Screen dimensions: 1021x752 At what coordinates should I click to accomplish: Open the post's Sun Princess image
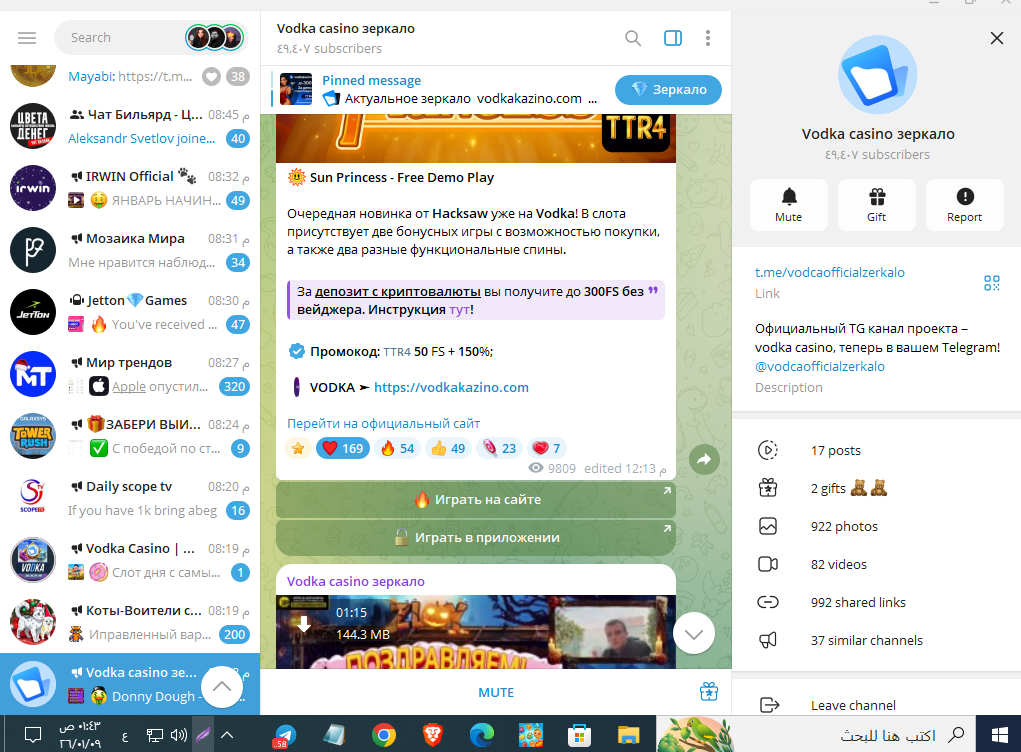476,138
